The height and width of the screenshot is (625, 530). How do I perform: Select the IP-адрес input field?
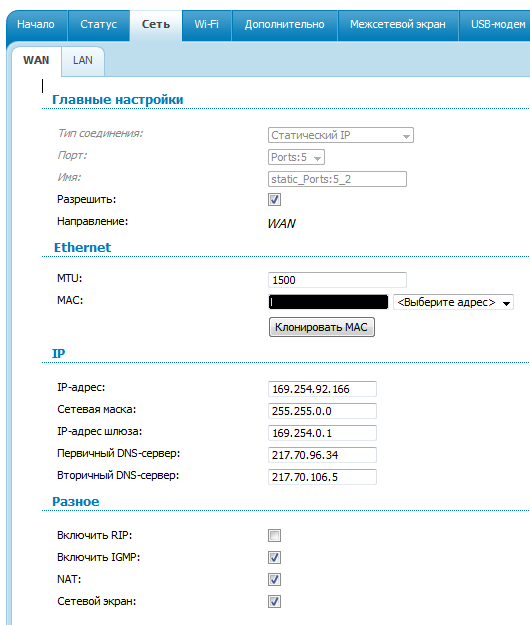(x=322, y=389)
